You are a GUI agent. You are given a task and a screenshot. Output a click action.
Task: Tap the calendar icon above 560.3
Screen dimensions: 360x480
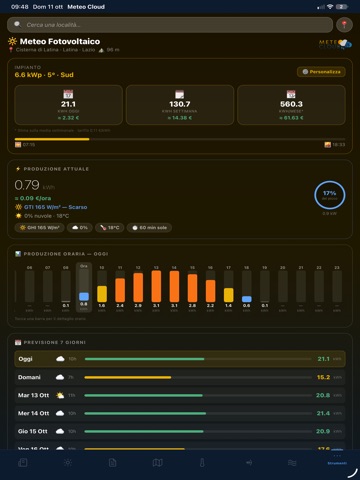[x=291, y=94]
